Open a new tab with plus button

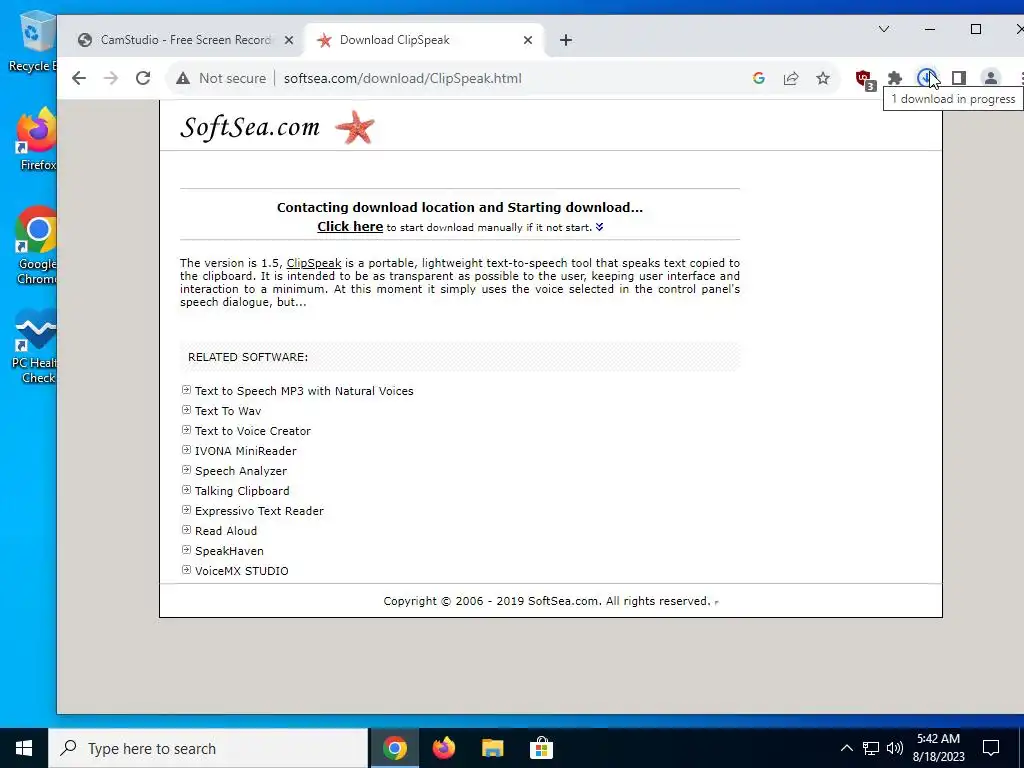click(566, 40)
